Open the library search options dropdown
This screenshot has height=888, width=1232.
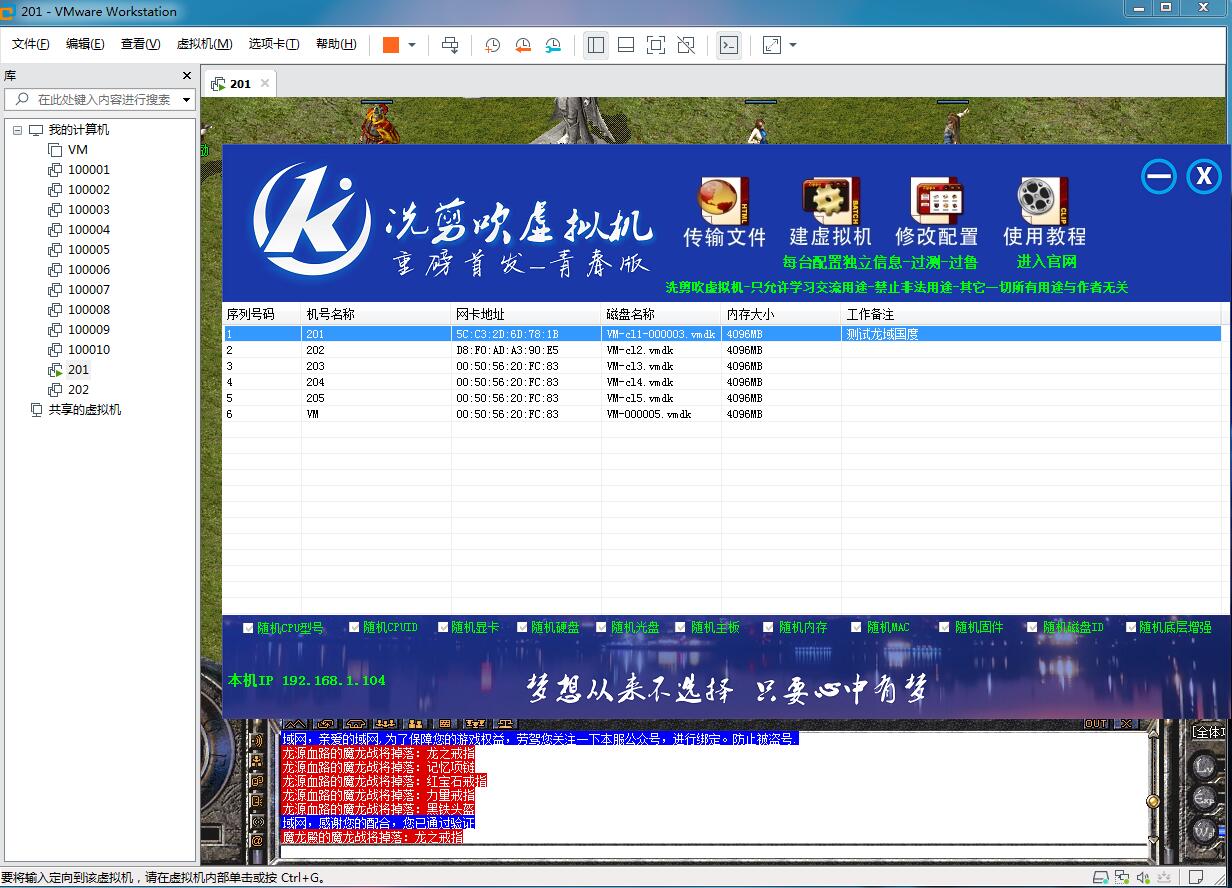(186, 100)
